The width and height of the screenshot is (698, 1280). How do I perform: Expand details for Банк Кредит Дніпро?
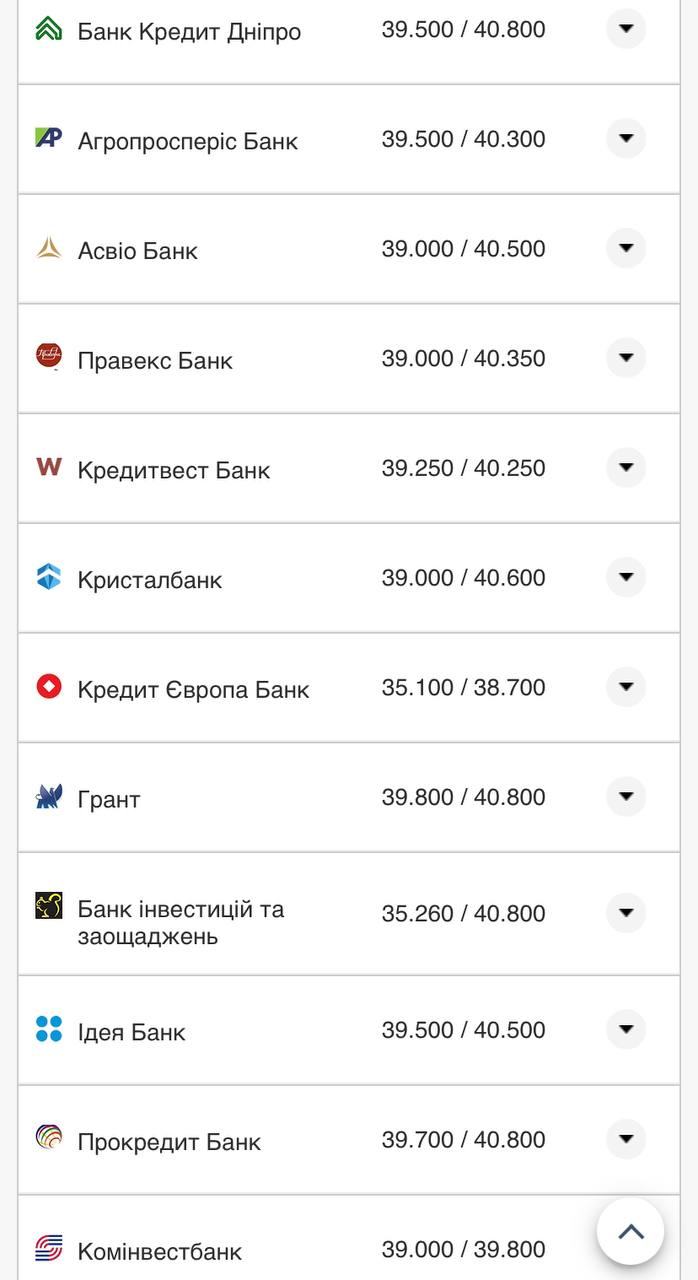(626, 29)
